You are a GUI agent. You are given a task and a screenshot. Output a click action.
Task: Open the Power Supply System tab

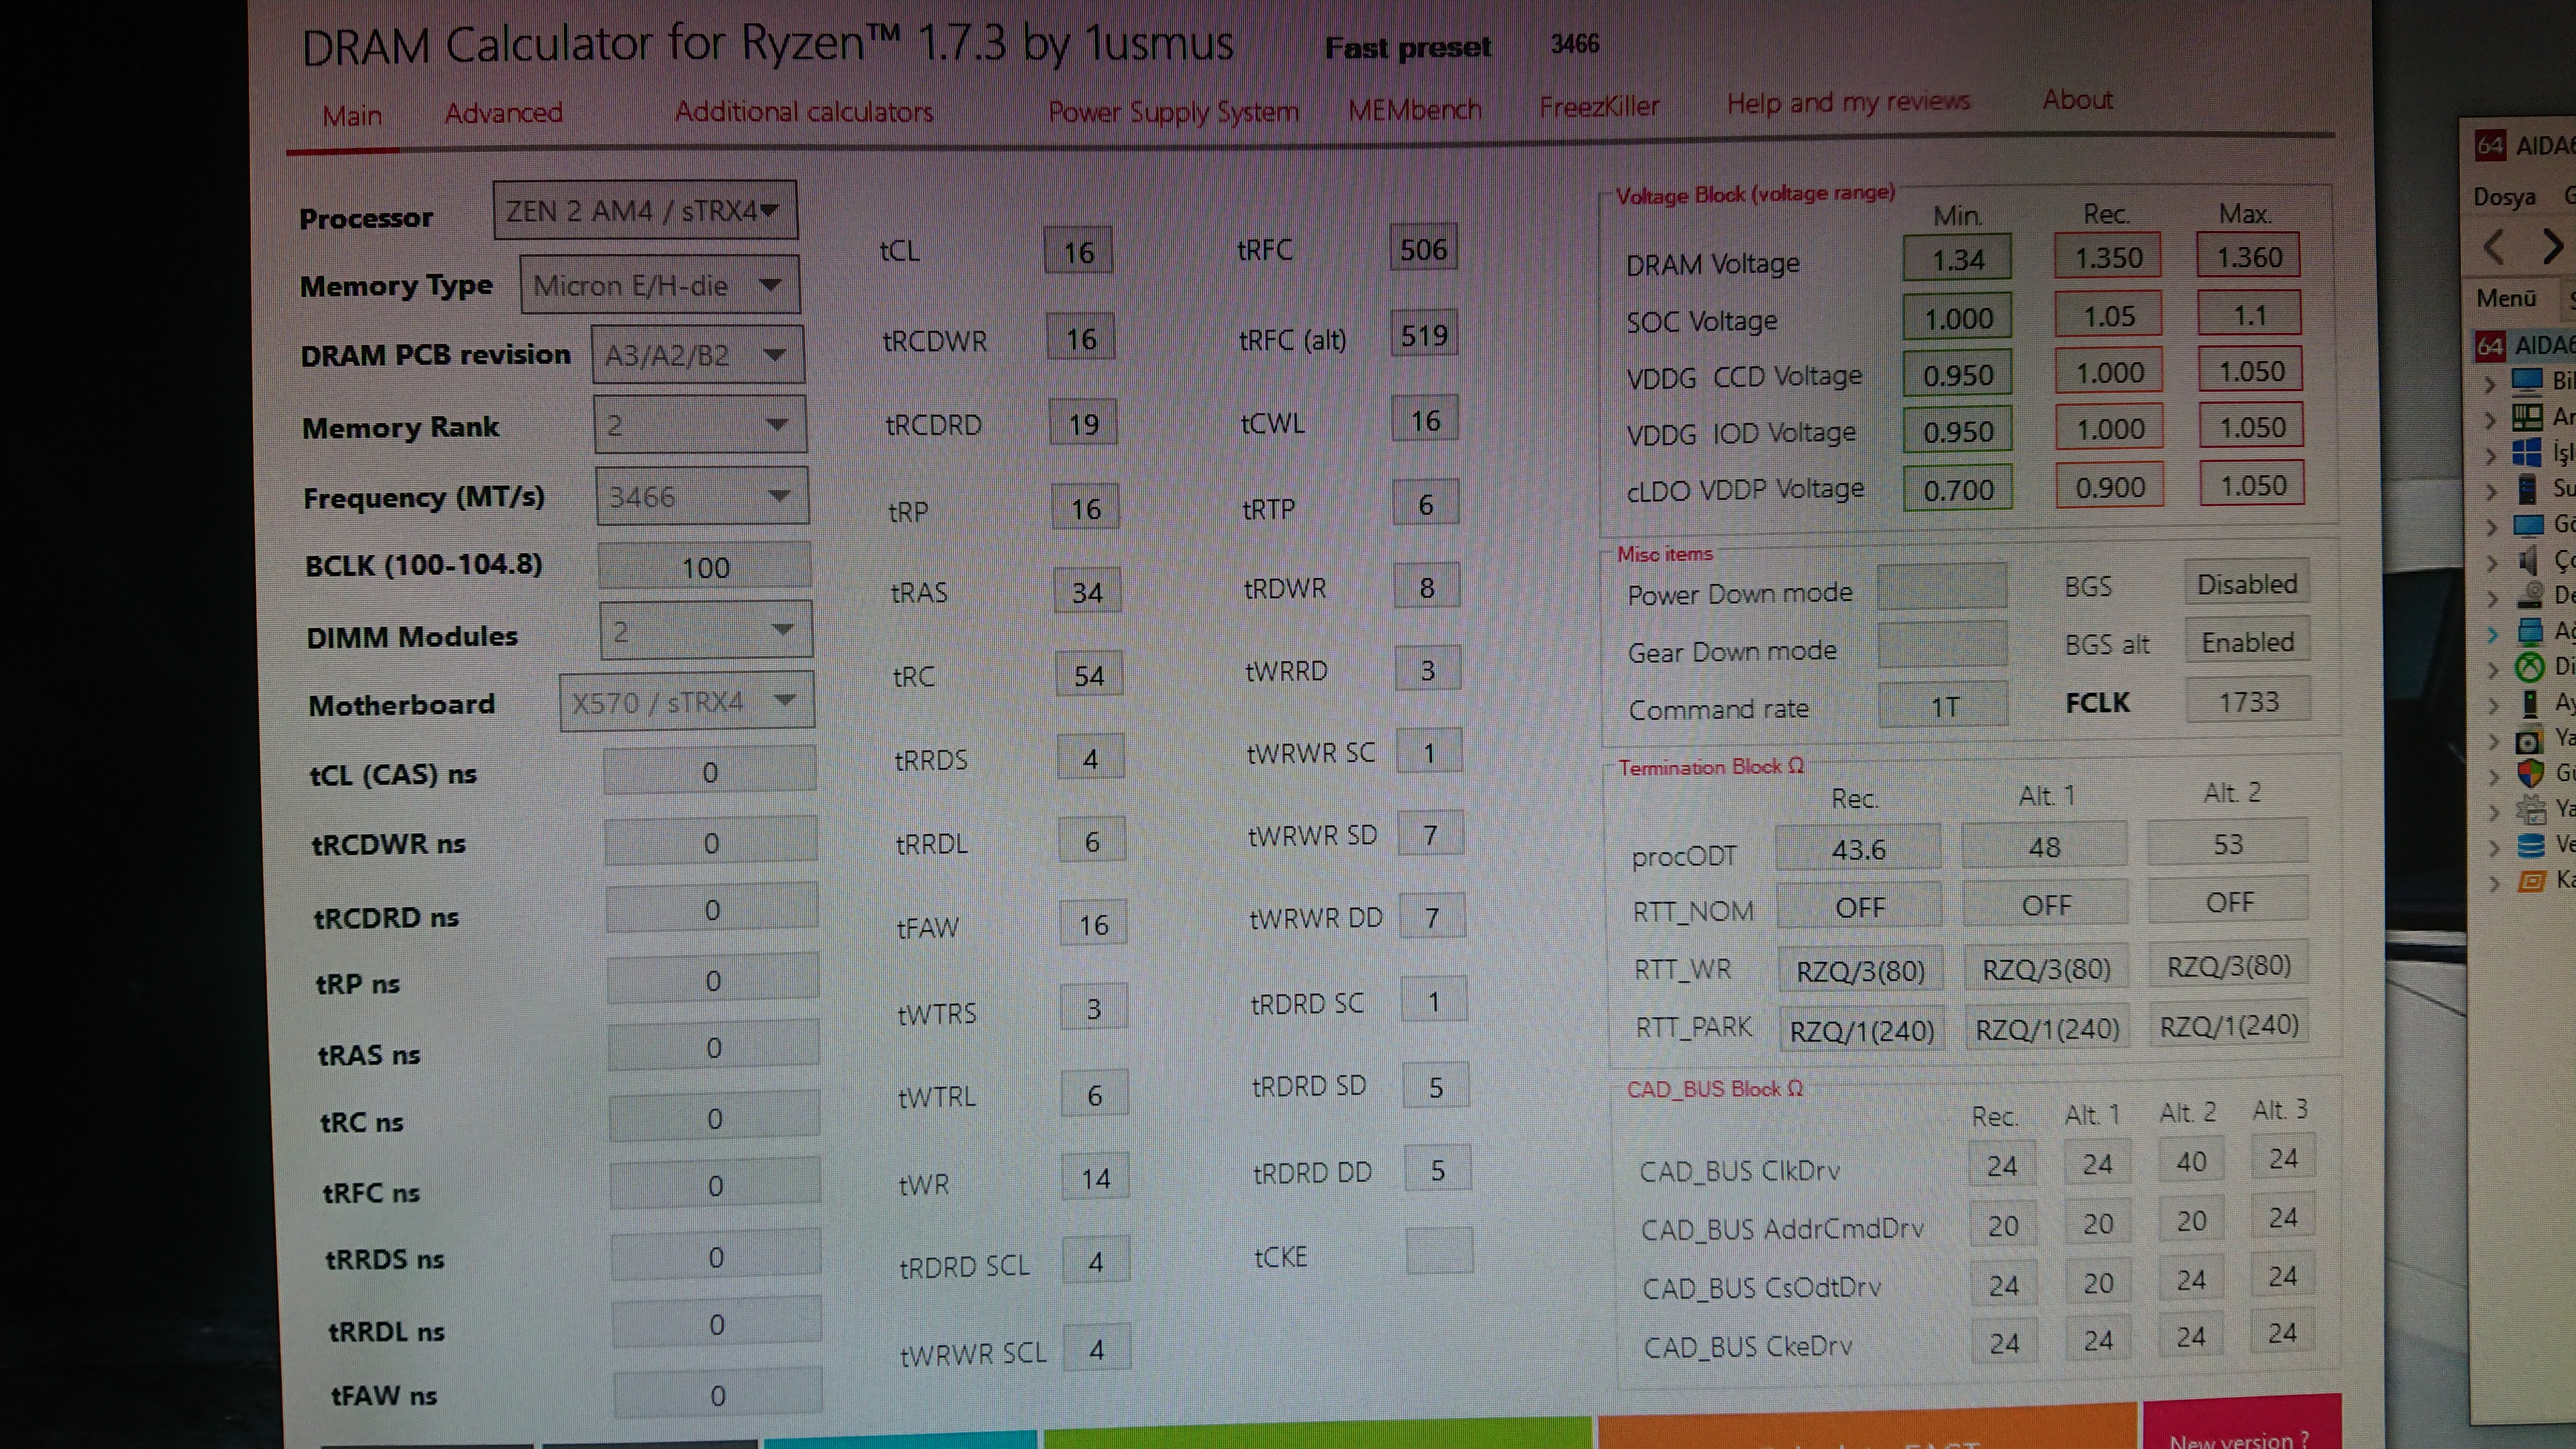pyautogui.click(x=1174, y=110)
